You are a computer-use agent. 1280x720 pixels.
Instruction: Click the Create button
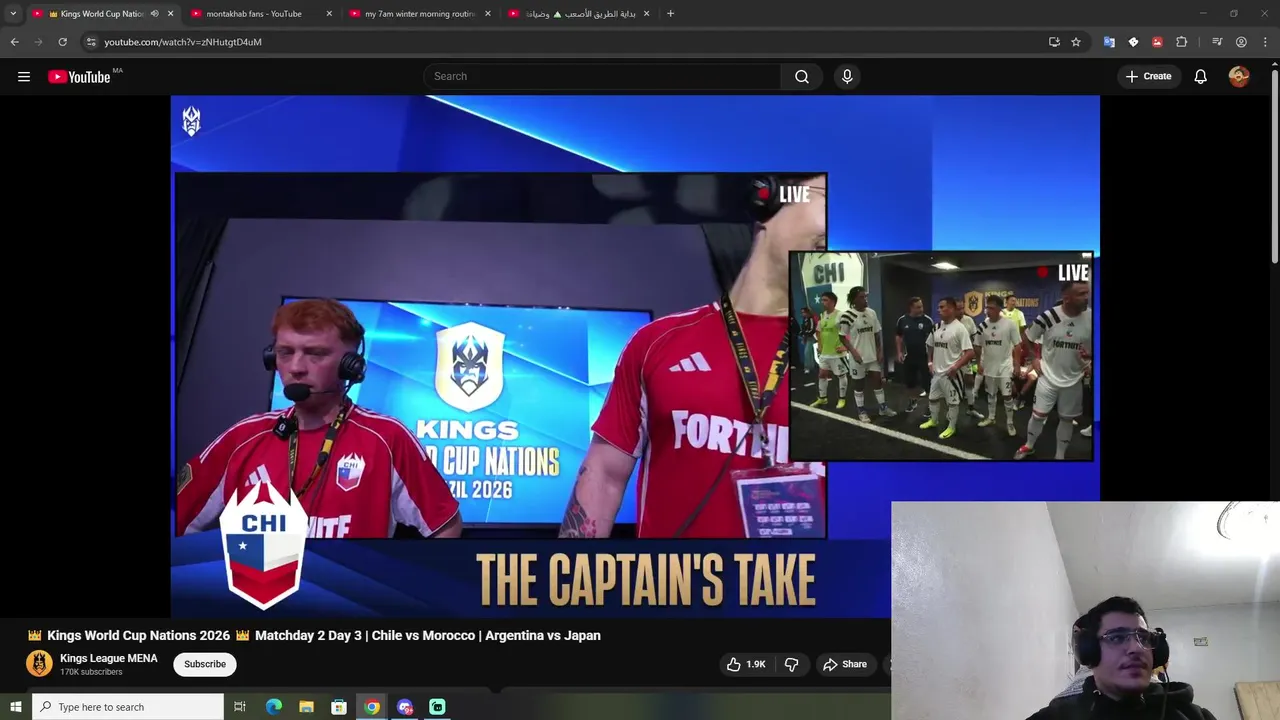(1148, 76)
